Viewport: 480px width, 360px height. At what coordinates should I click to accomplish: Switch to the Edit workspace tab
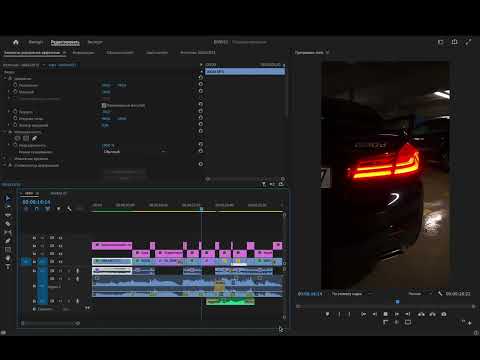[x=65, y=42]
